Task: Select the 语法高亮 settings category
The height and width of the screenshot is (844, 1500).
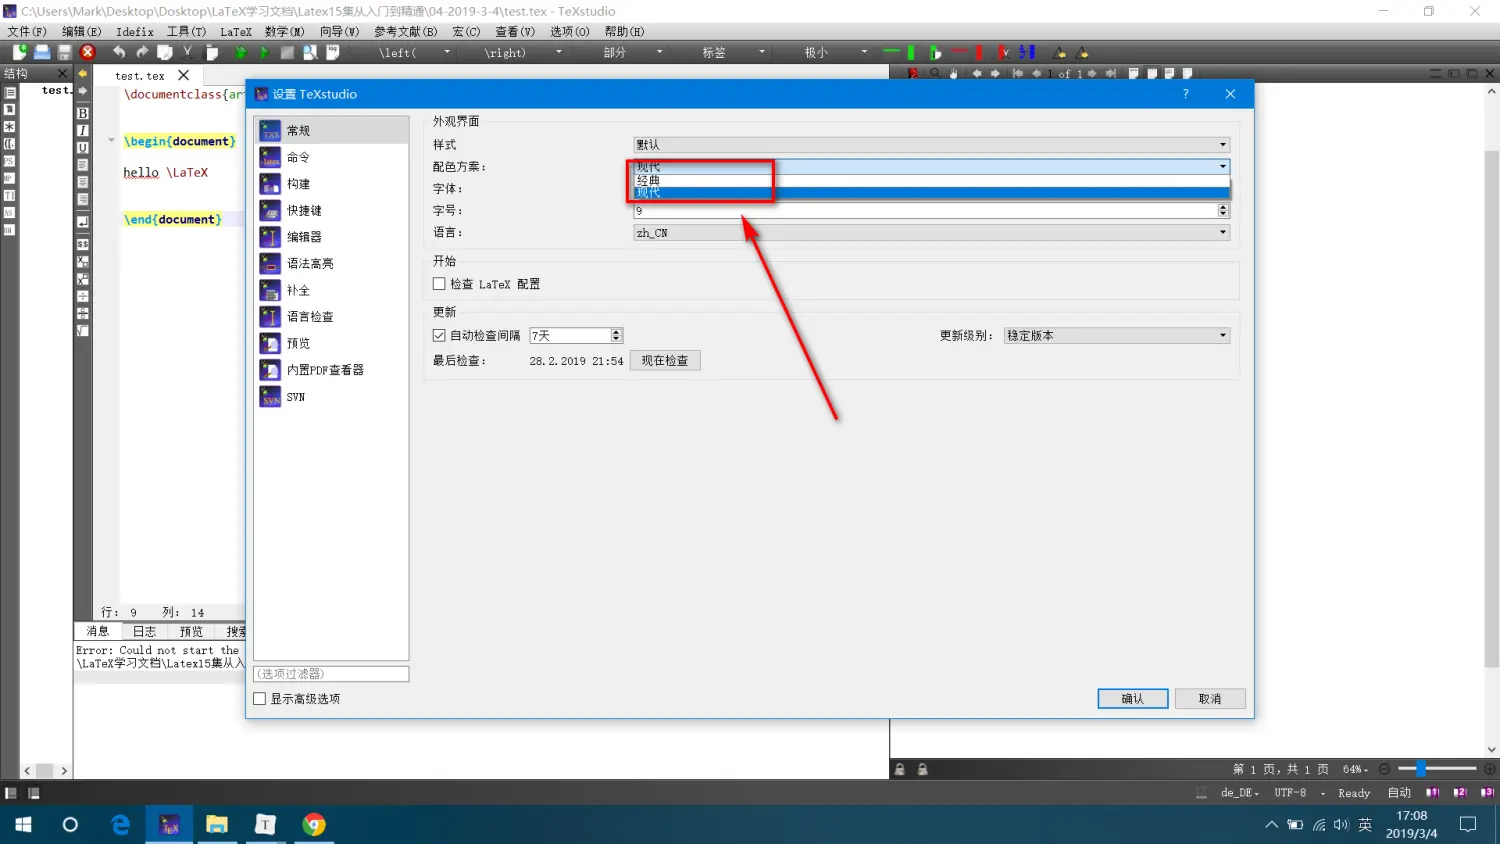Action: (332, 263)
